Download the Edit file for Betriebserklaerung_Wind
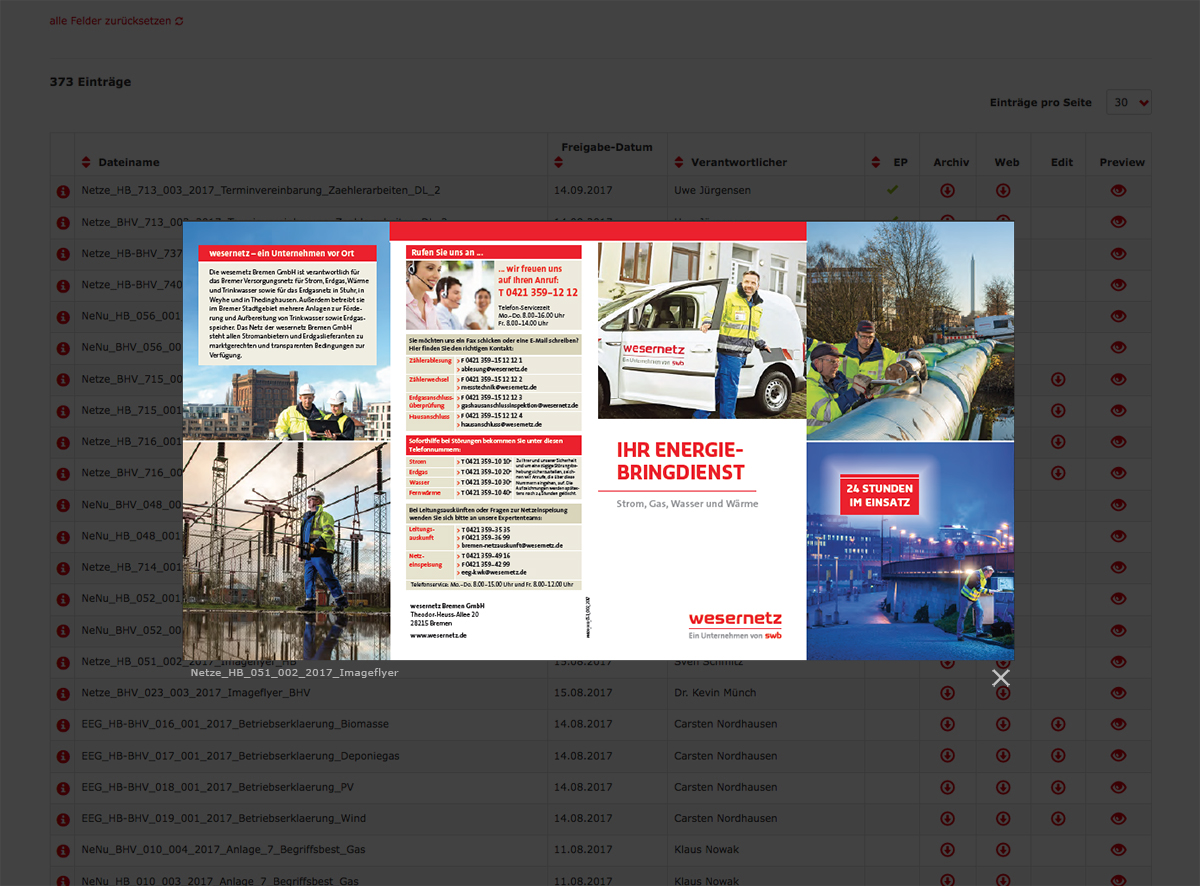Viewport: 1200px width, 886px height. click(x=1058, y=819)
